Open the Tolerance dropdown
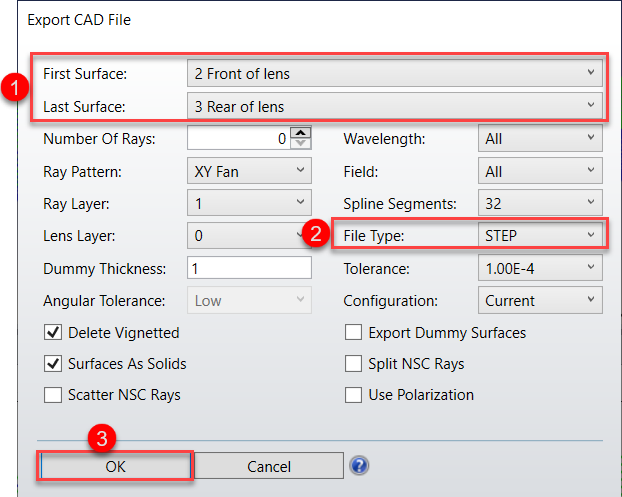Screen dimensions: 622x497 [x=540, y=268]
